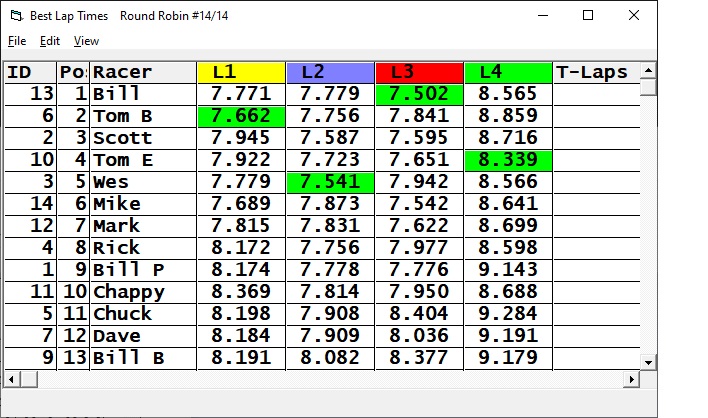Screen dimensions: 708x418
Task: Click the red L3 column header
Action: point(419,72)
